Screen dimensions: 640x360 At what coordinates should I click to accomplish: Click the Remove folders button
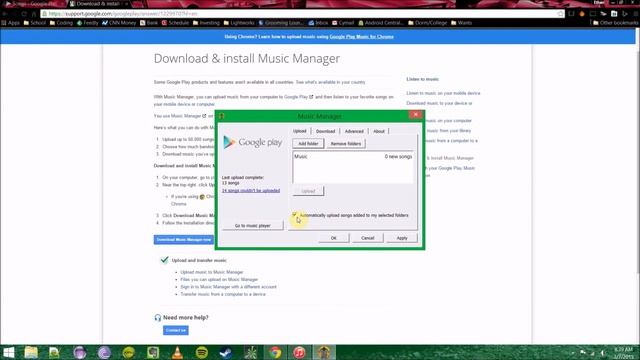tap(346, 144)
